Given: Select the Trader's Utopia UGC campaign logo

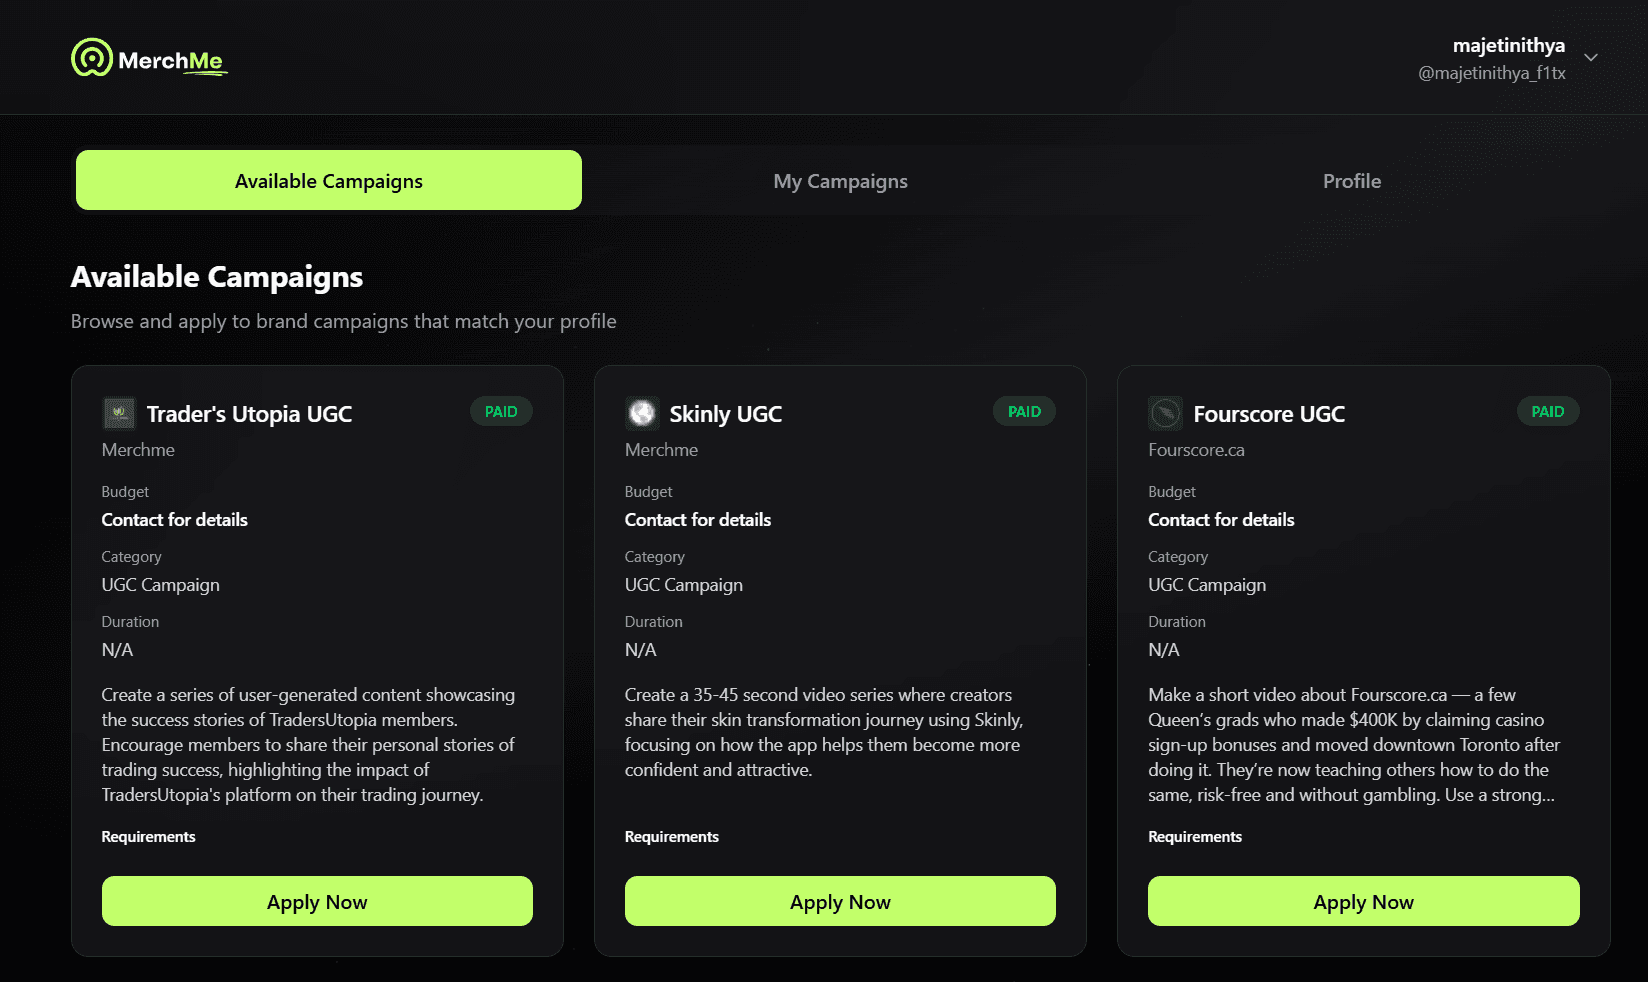Looking at the screenshot, I should [x=118, y=412].
